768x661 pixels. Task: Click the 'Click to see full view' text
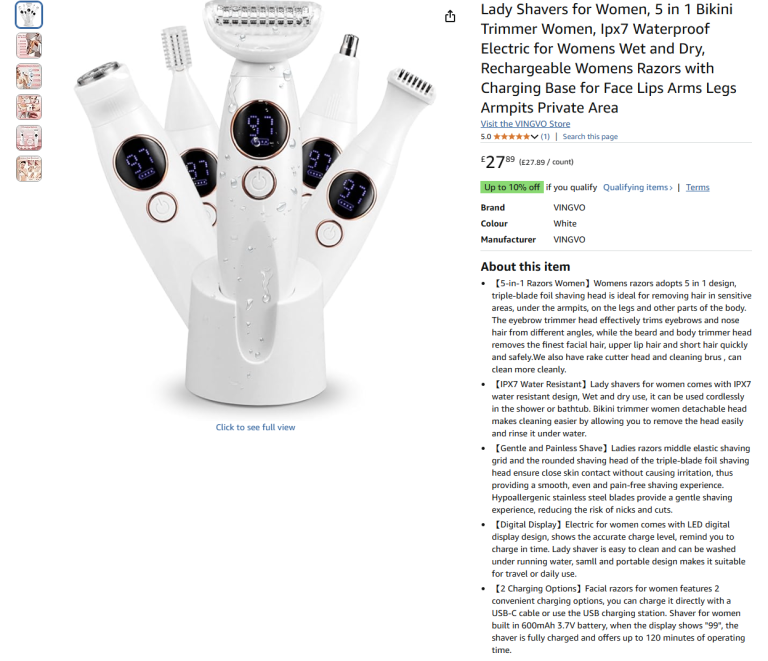pos(255,427)
